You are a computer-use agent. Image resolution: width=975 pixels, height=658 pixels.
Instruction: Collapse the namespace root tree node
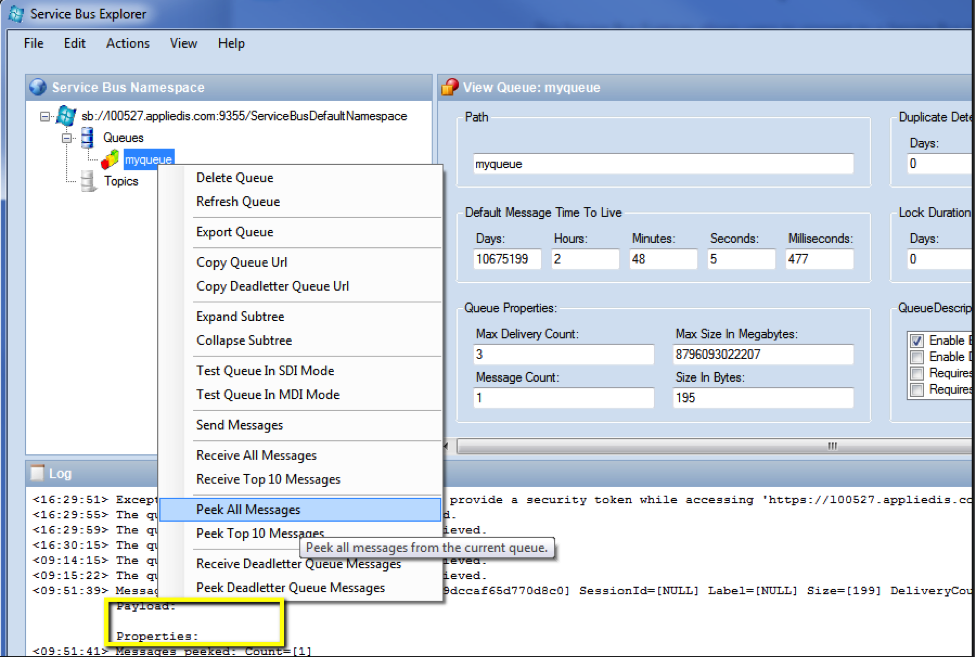pos(45,117)
